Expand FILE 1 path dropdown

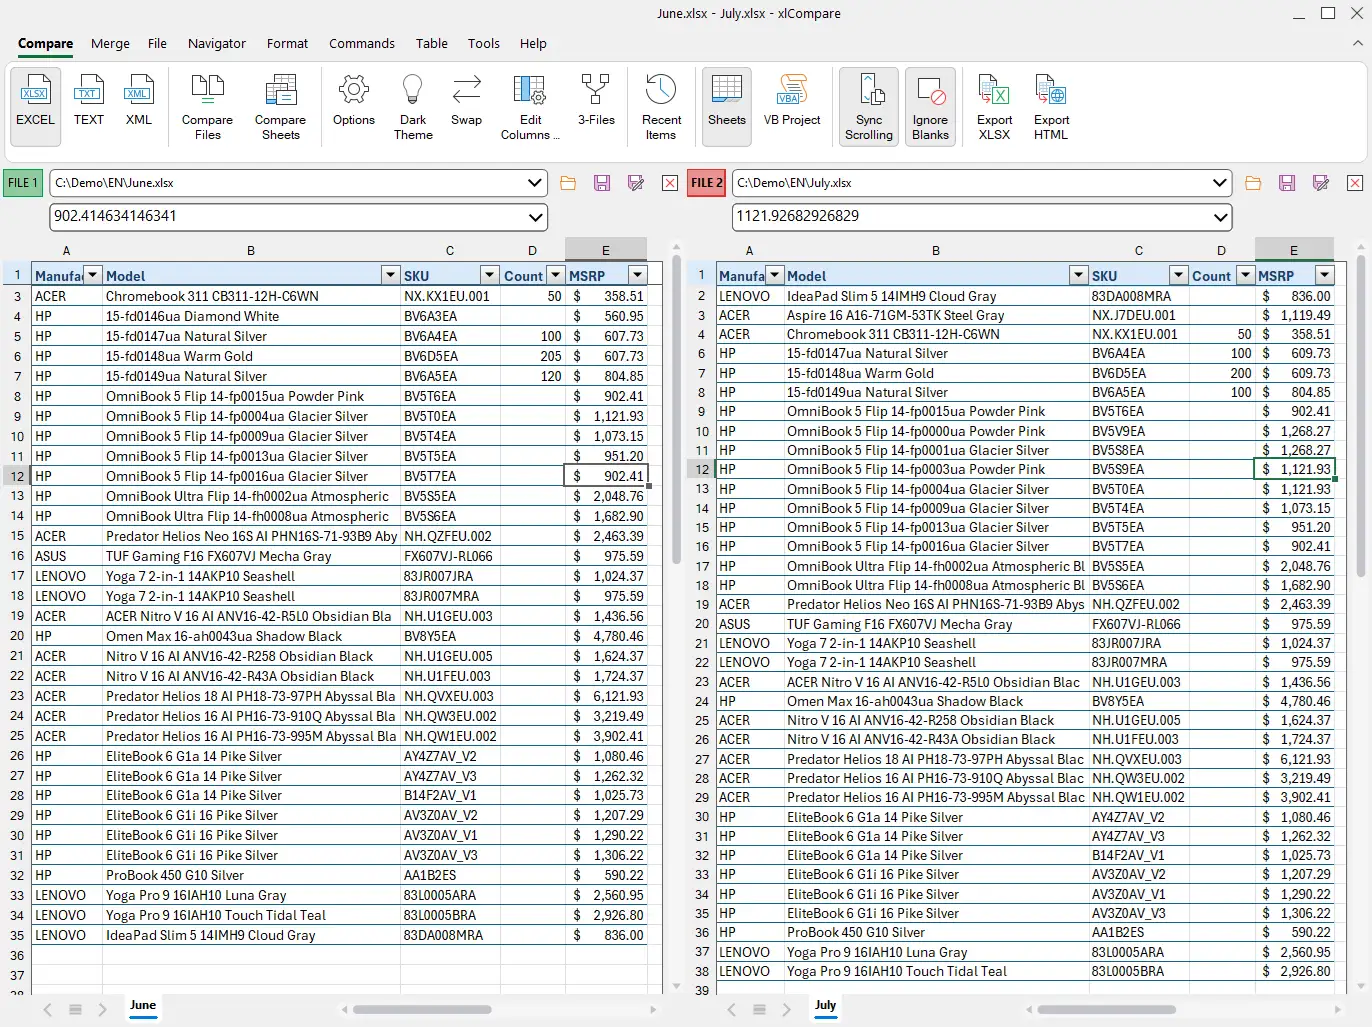point(535,183)
